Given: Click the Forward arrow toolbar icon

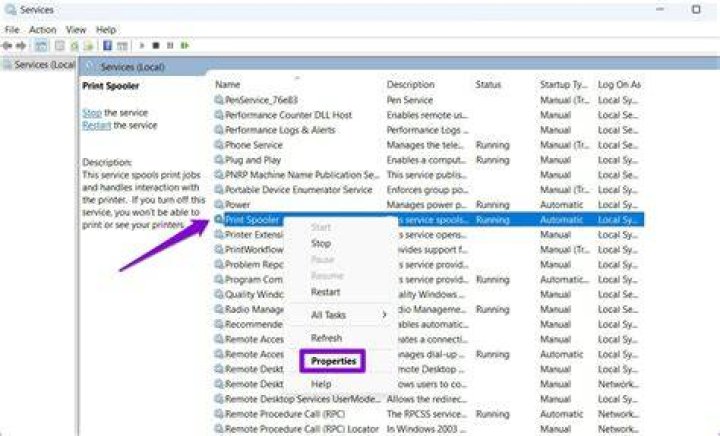Looking at the screenshot, I should [x=21, y=45].
